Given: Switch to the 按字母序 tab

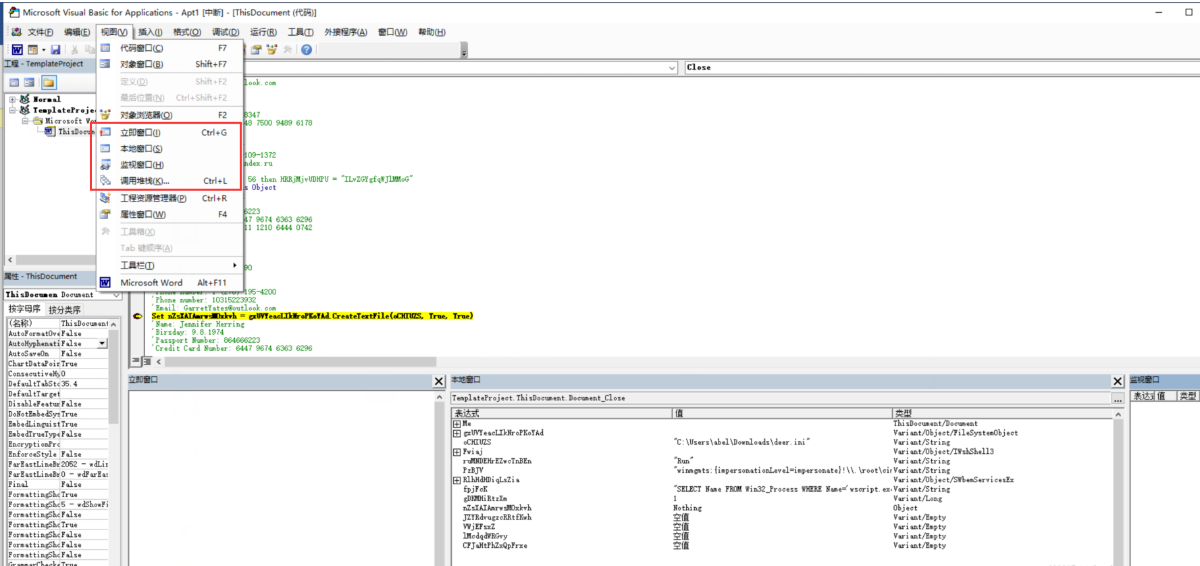Looking at the screenshot, I should [x=24, y=309].
